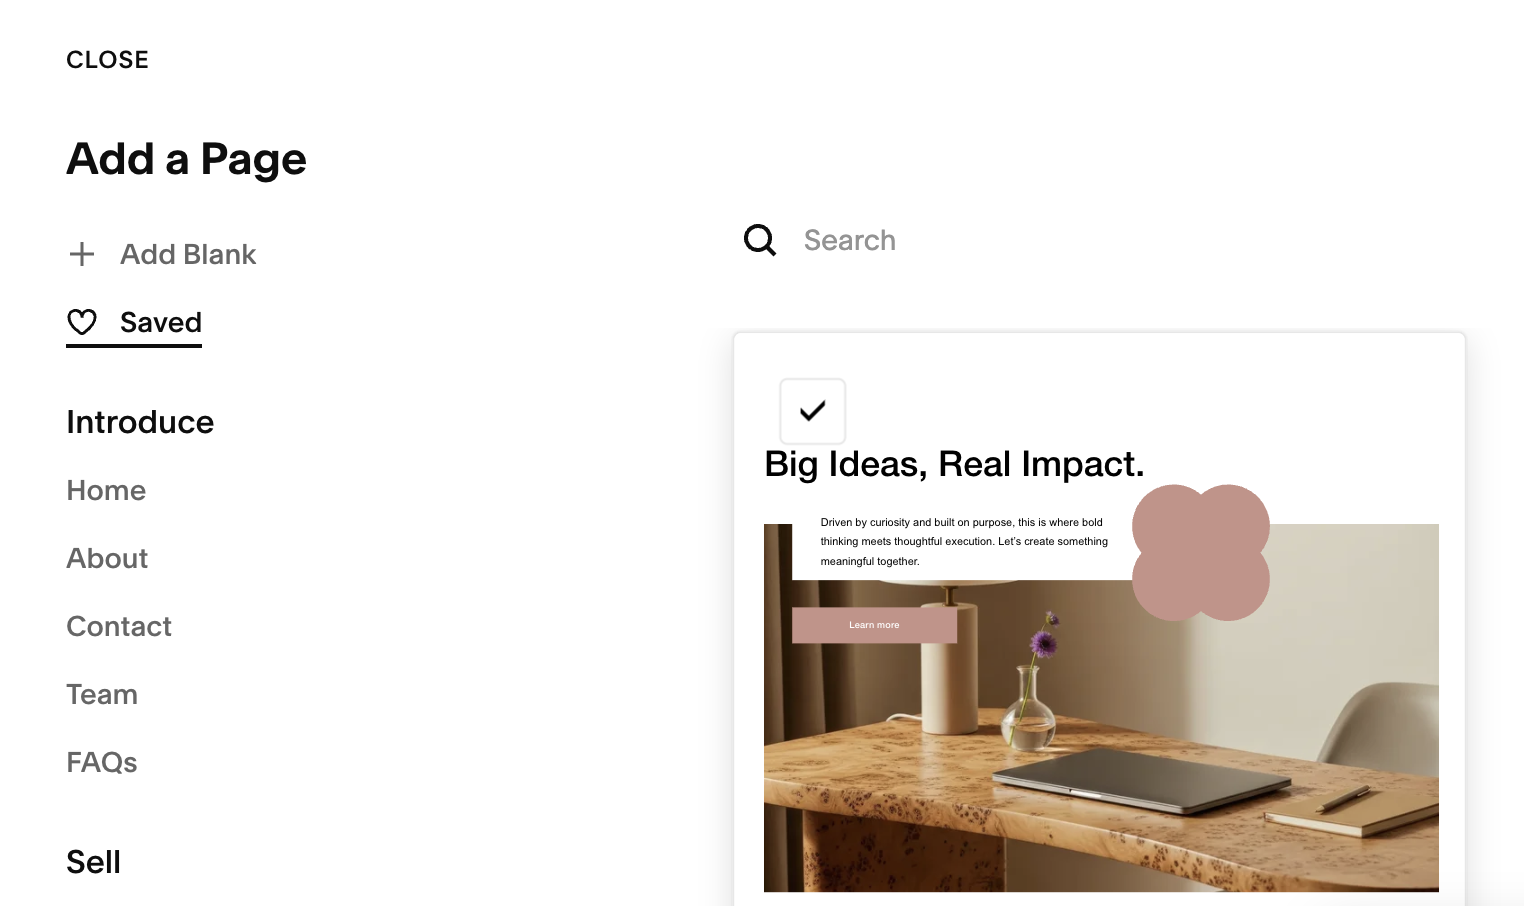This screenshot has width=1524, height=906.
Task: Click the Sell section heading
Action: click(93, 862)
